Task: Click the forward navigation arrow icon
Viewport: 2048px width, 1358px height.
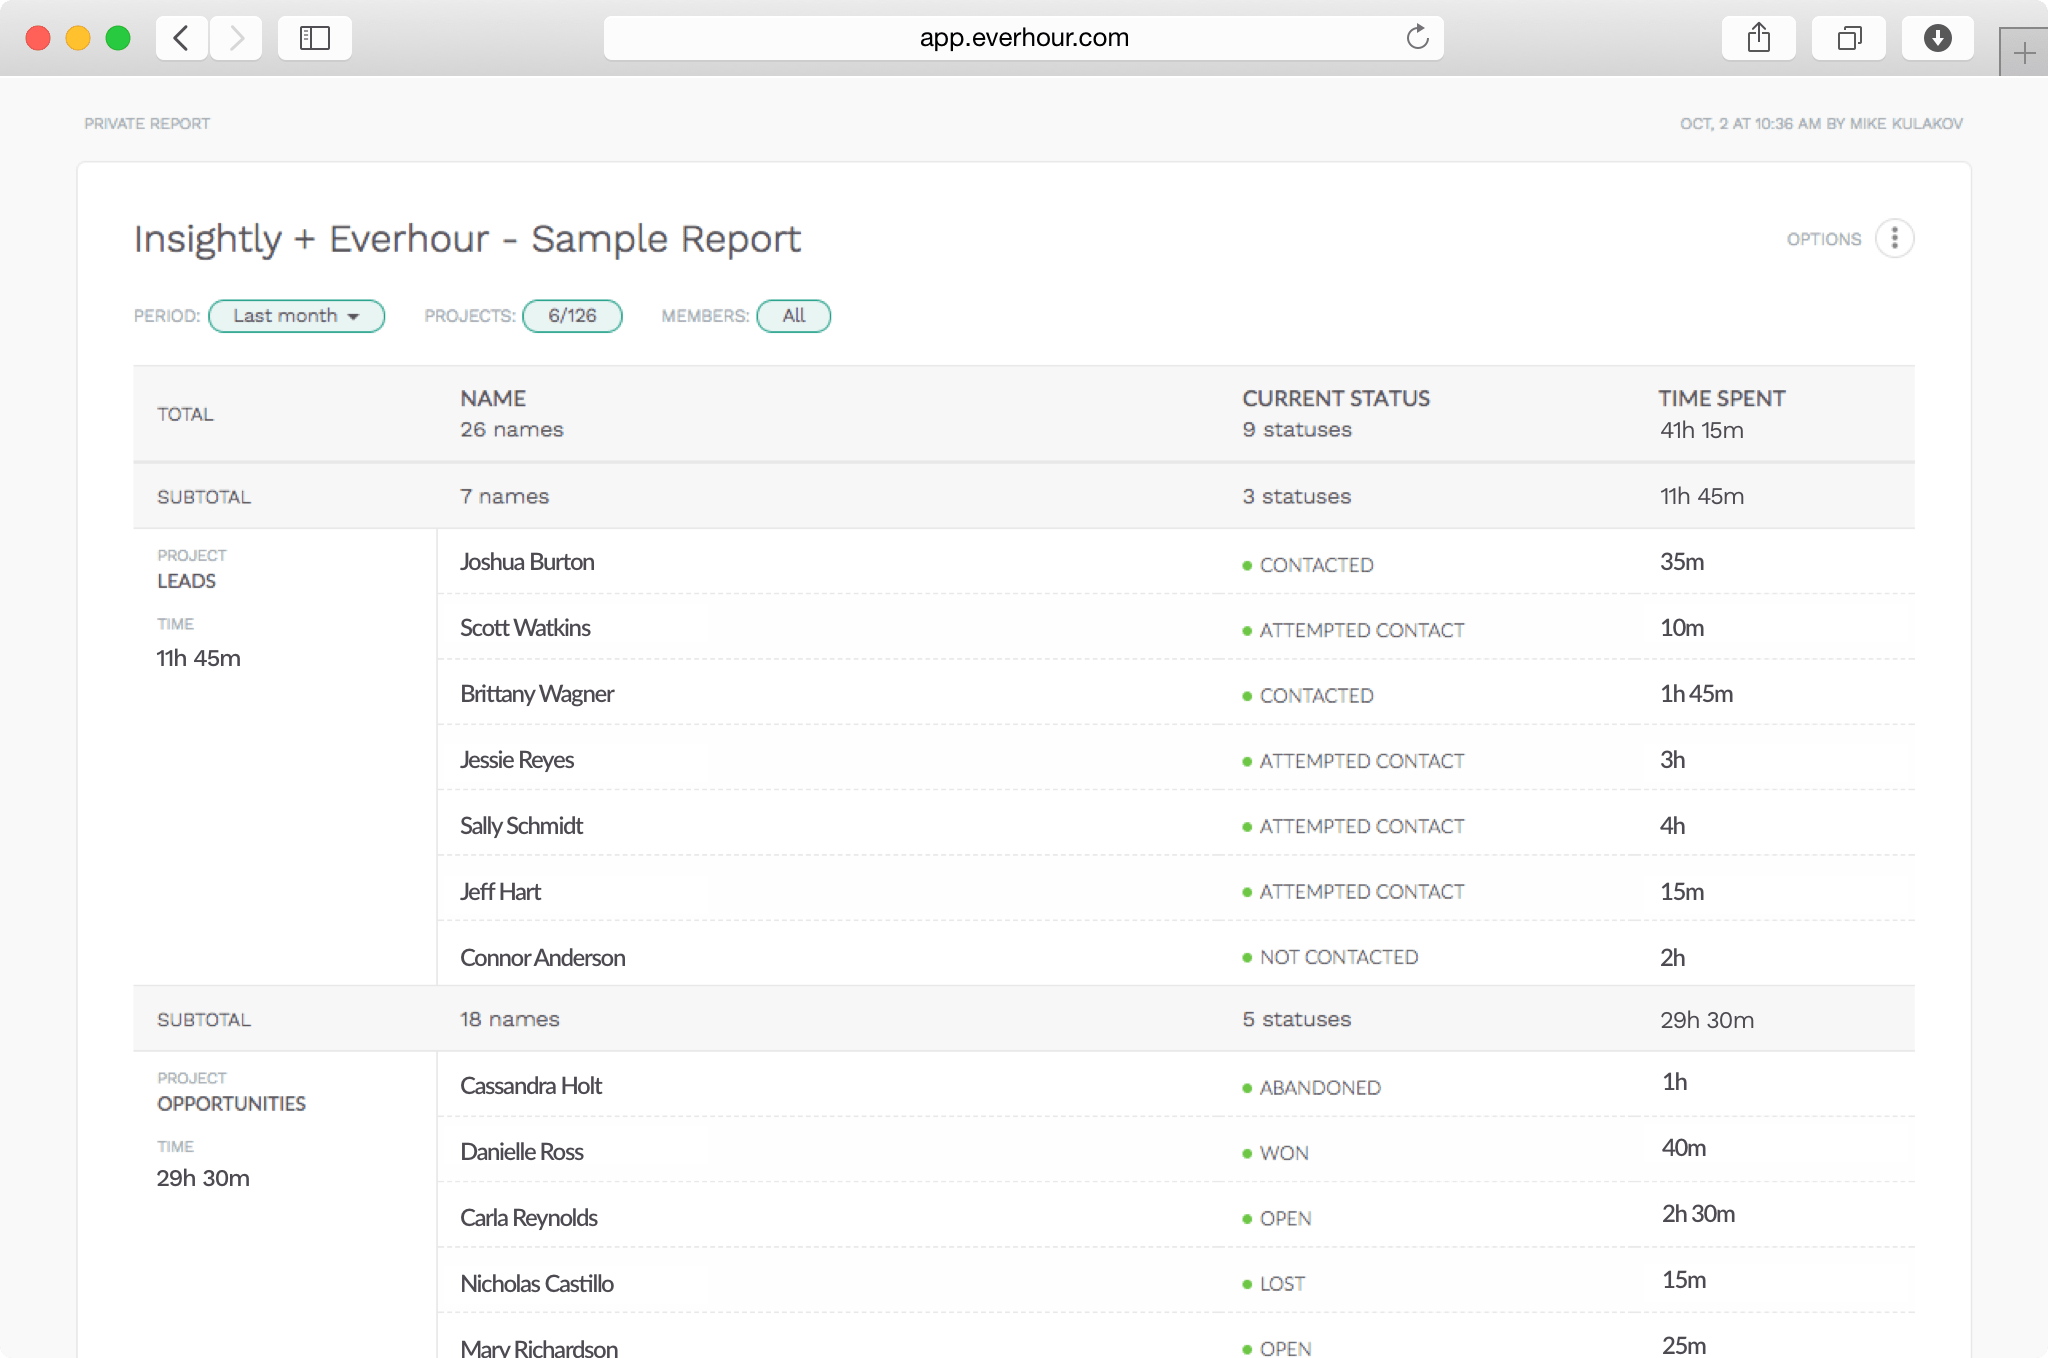Action: [236, 37]
